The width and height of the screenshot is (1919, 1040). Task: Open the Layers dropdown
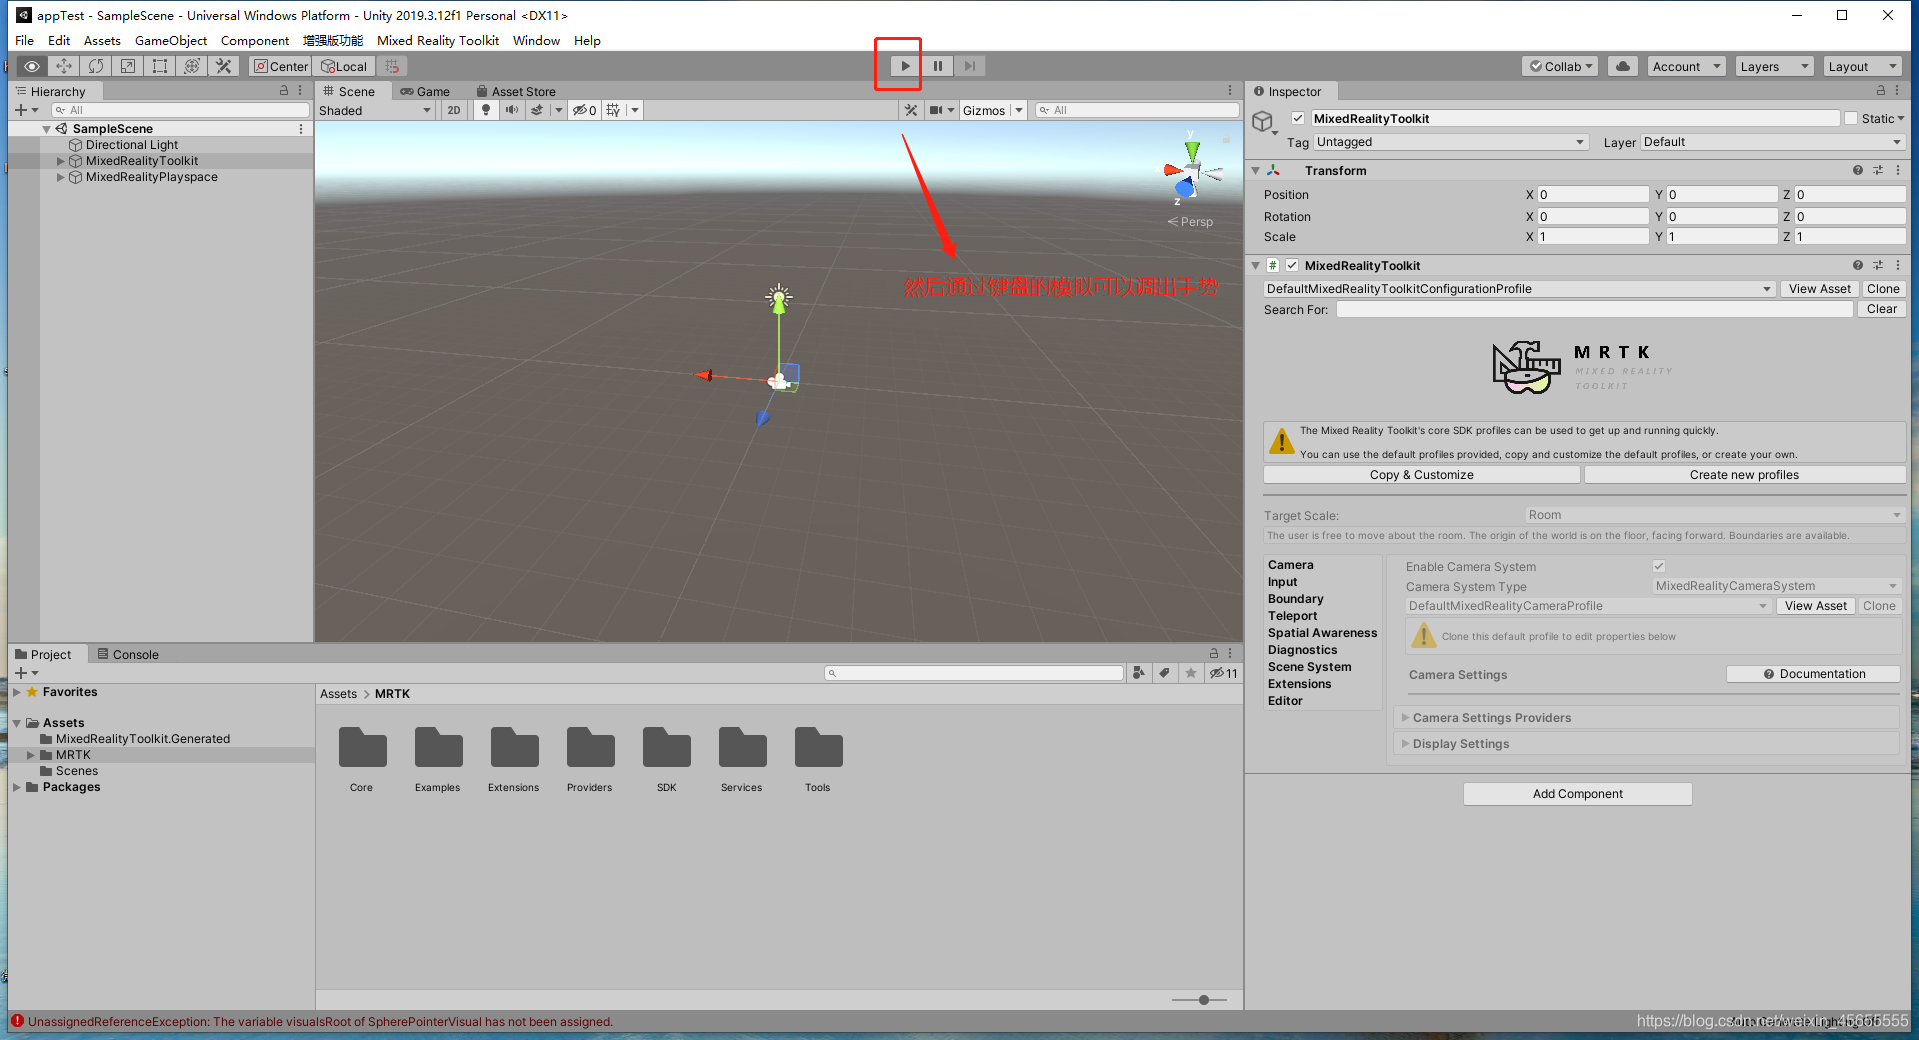click(x=1774, y=66)
